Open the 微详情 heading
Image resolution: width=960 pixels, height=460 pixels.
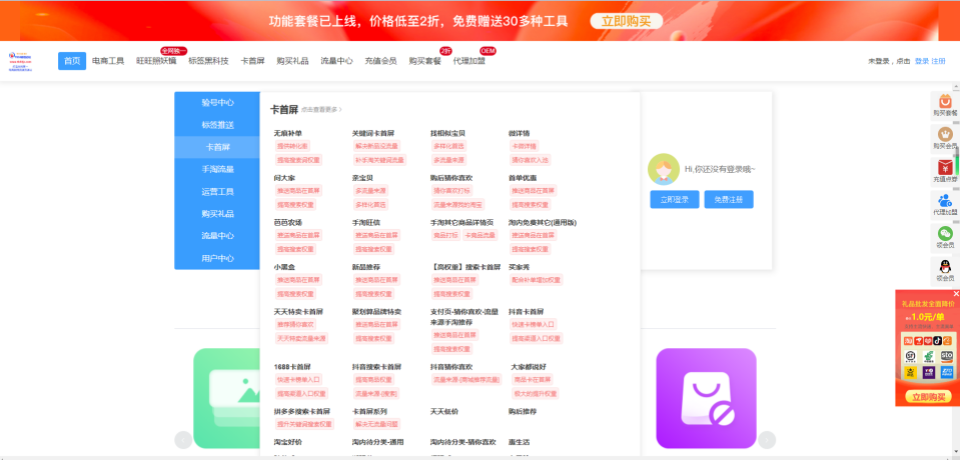point(519,133)
